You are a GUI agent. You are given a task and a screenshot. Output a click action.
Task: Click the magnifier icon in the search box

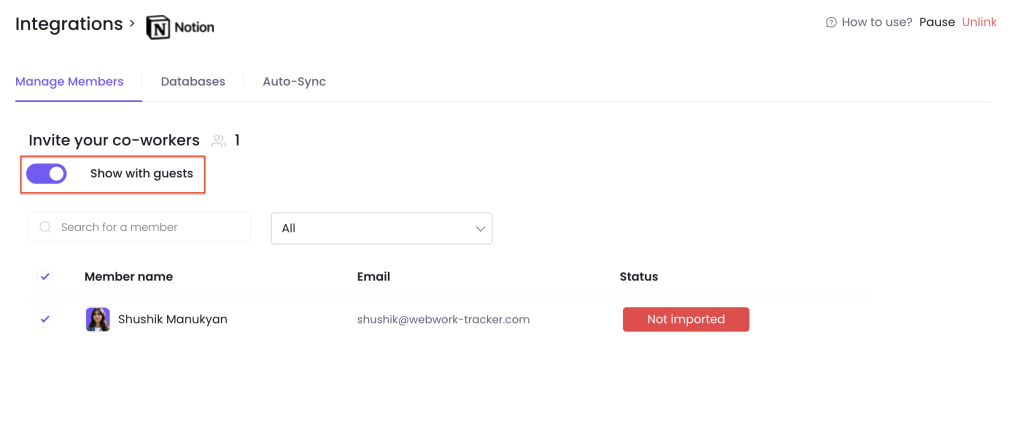(45, 227)
